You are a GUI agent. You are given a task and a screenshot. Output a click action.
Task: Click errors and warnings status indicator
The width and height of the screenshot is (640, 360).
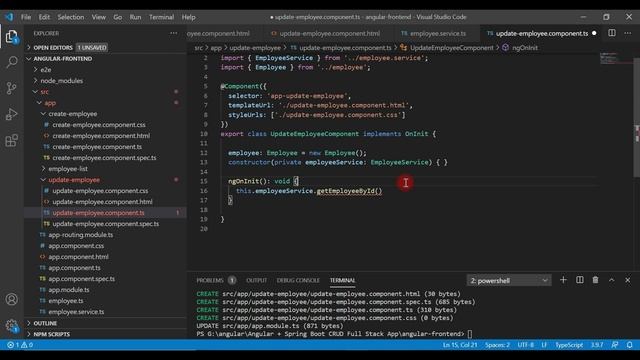tap(20, 345)
